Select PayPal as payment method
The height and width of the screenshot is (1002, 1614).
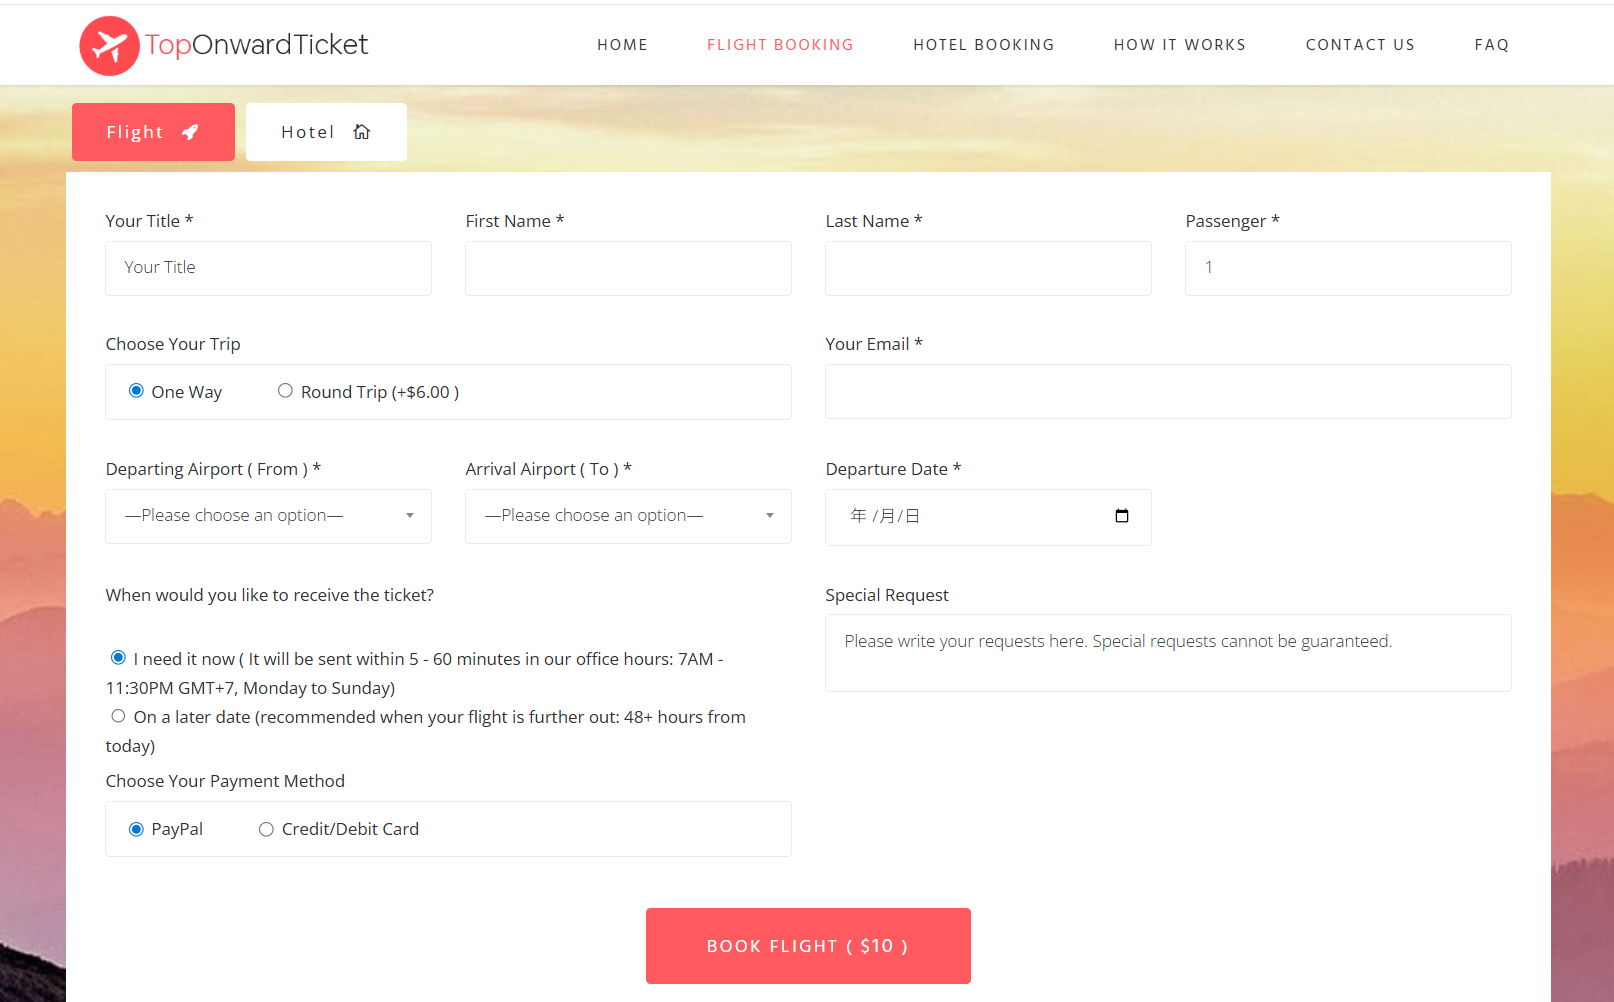pos(137,829)
